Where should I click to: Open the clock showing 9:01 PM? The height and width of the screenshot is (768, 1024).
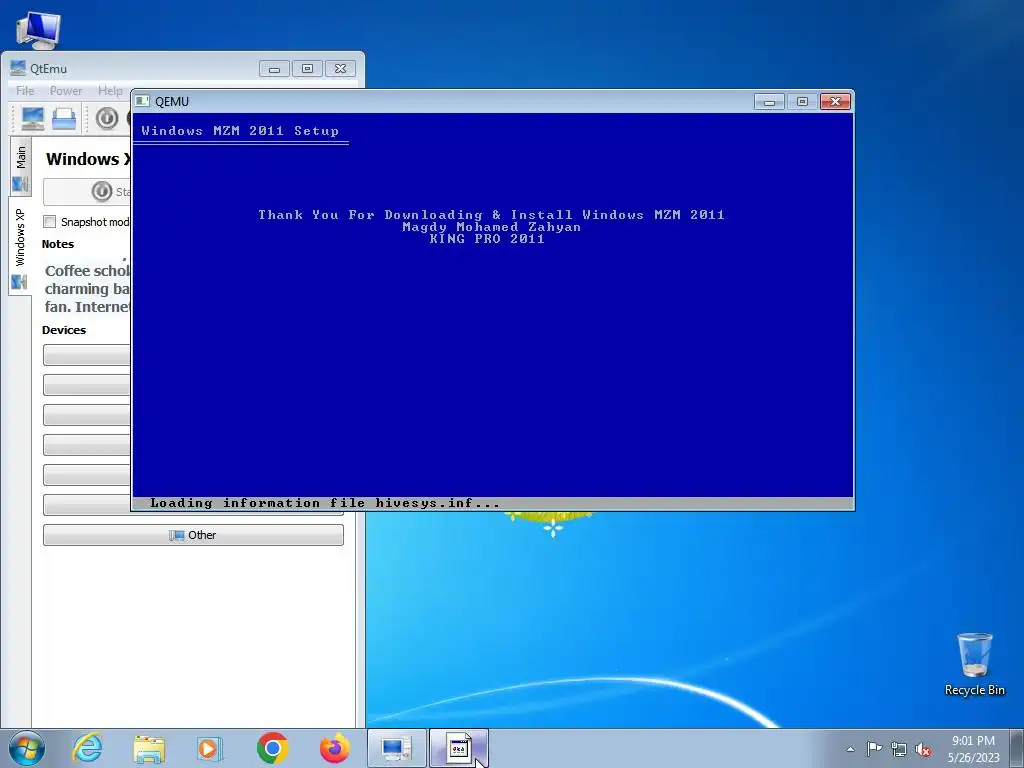[x=974, y=749]
